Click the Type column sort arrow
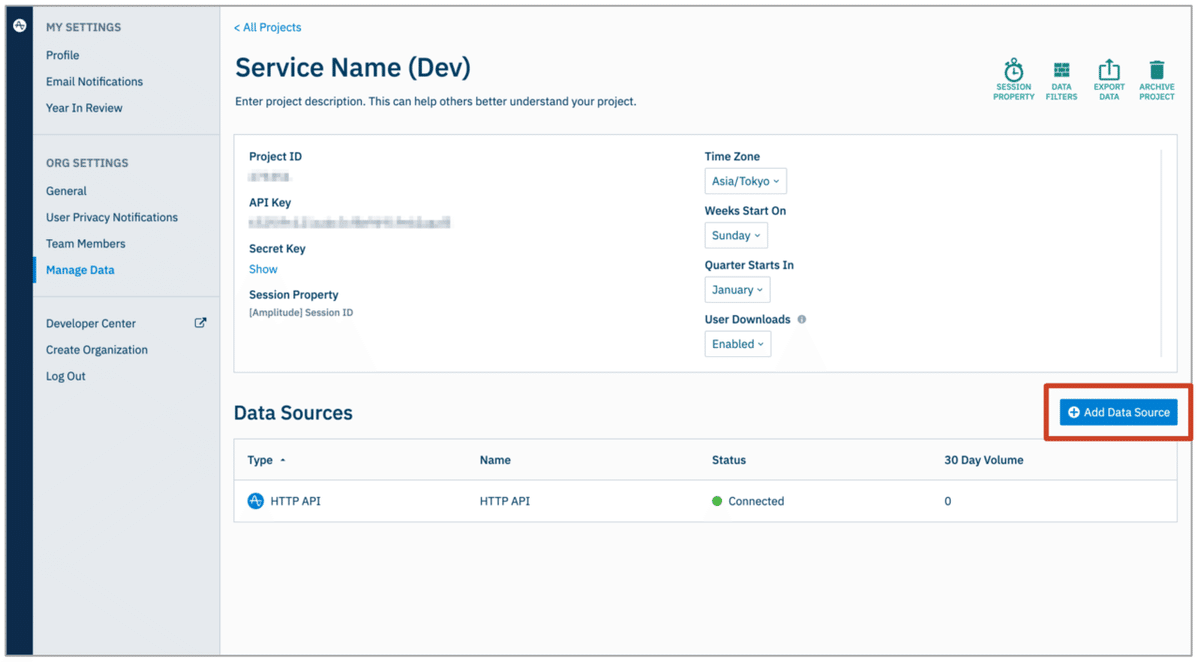1200x662 pixels. pos(283,460)
